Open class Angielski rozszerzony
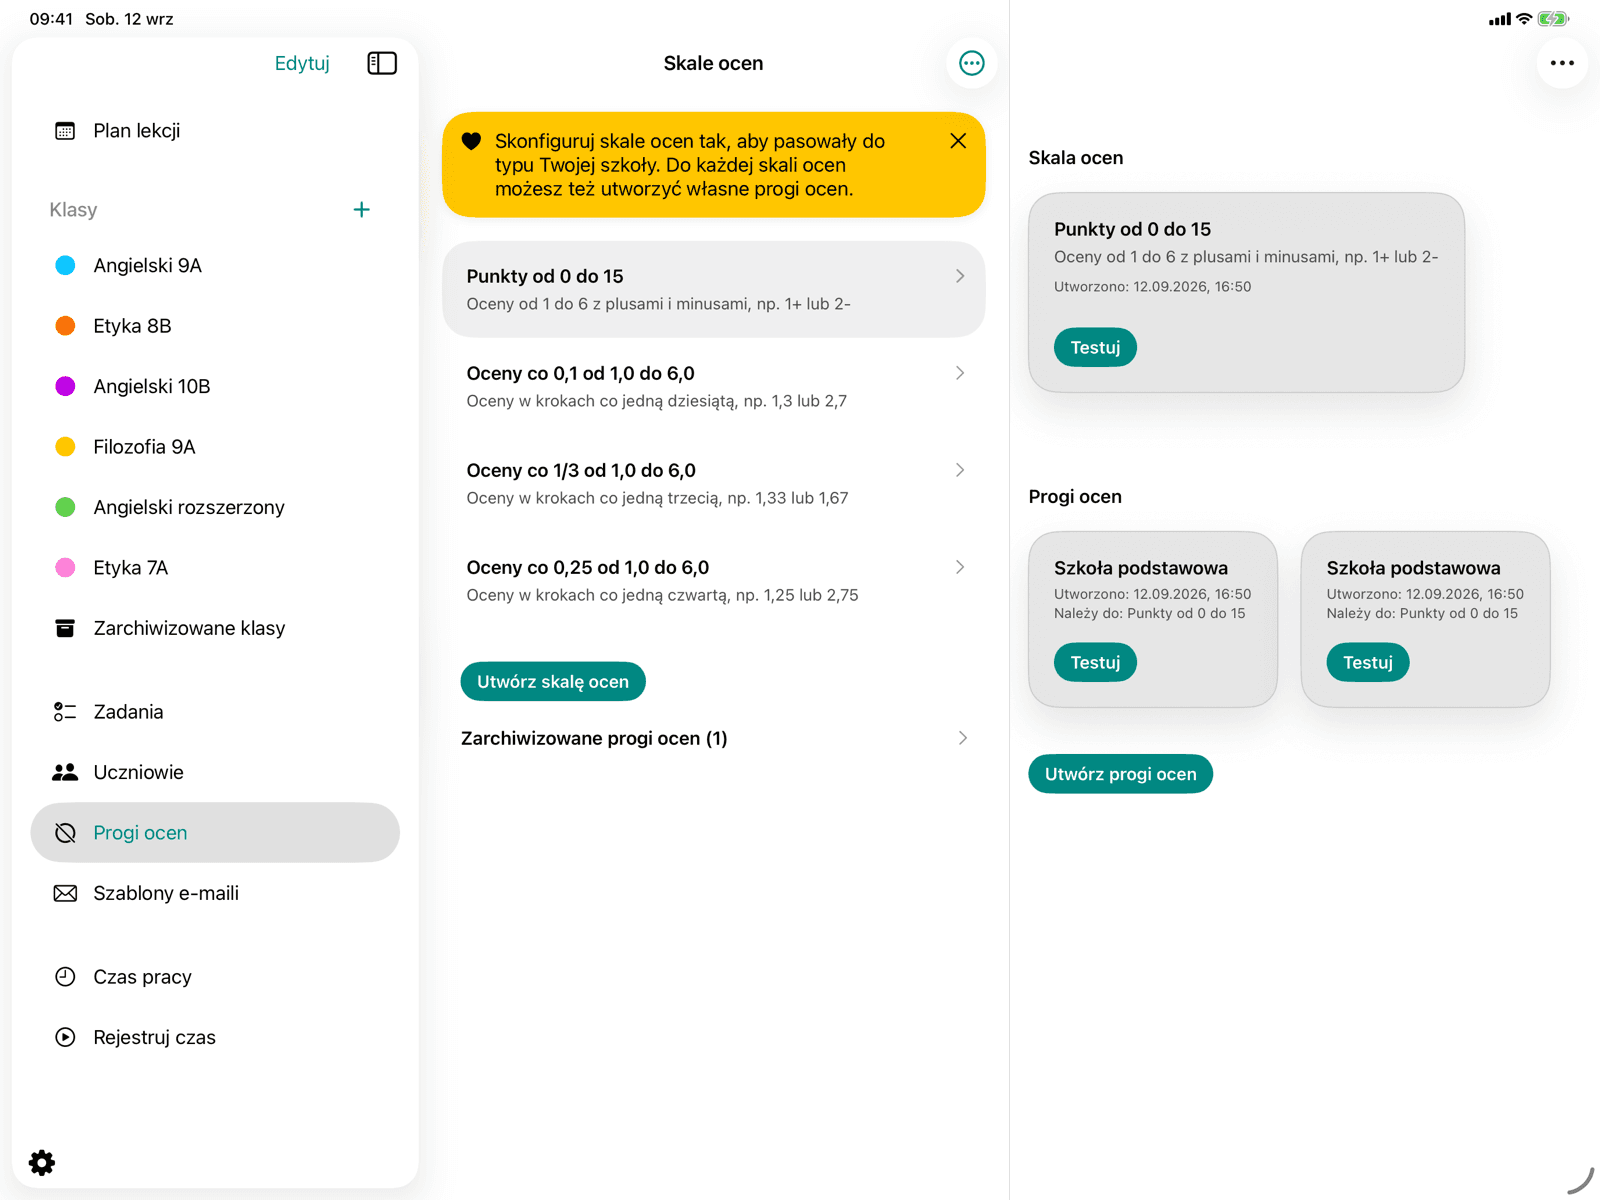This screenshot has width=1600, height=1200. coord(215,507)
